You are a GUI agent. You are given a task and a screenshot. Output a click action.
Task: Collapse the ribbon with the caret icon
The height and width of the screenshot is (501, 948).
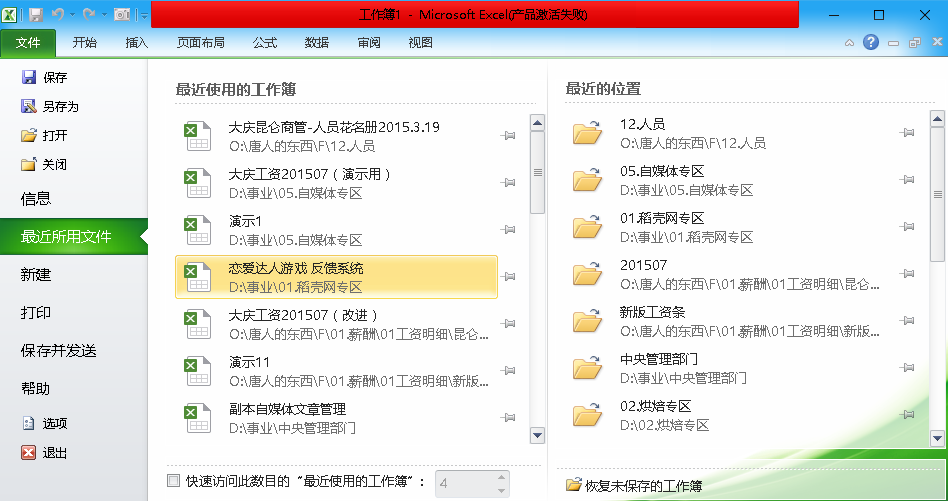coord(849,43)
